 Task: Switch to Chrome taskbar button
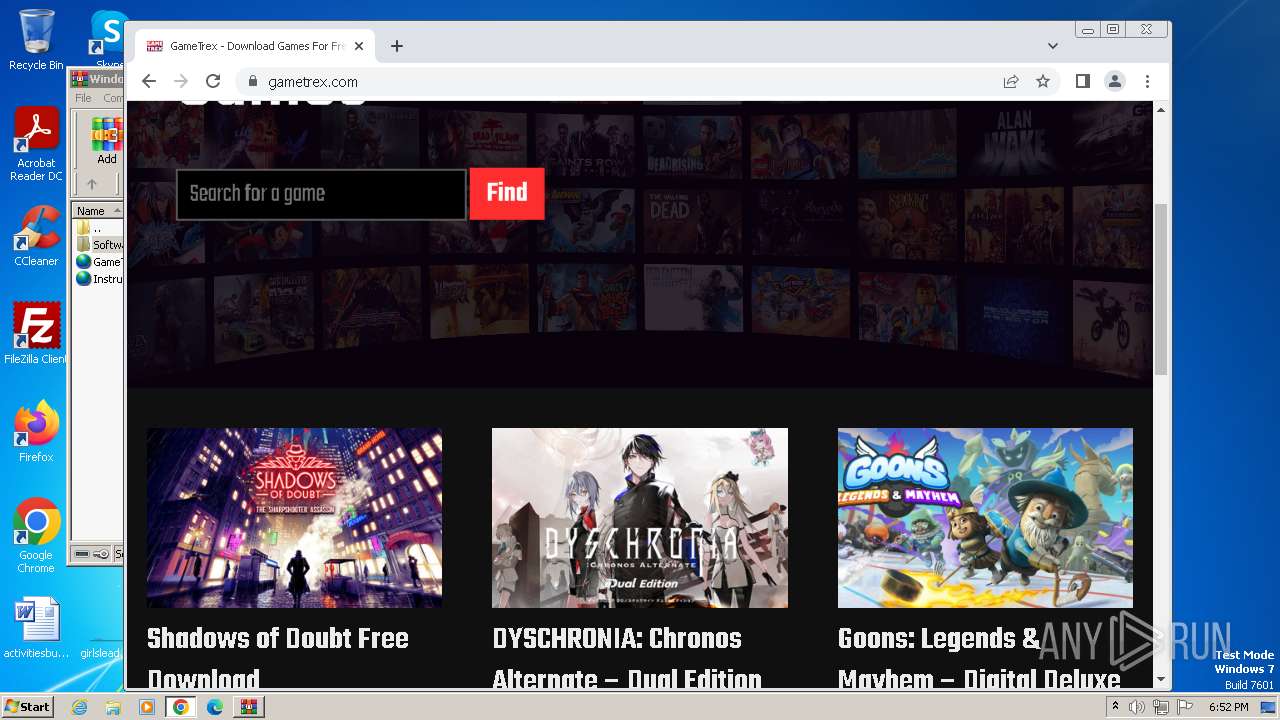[181, 707]
